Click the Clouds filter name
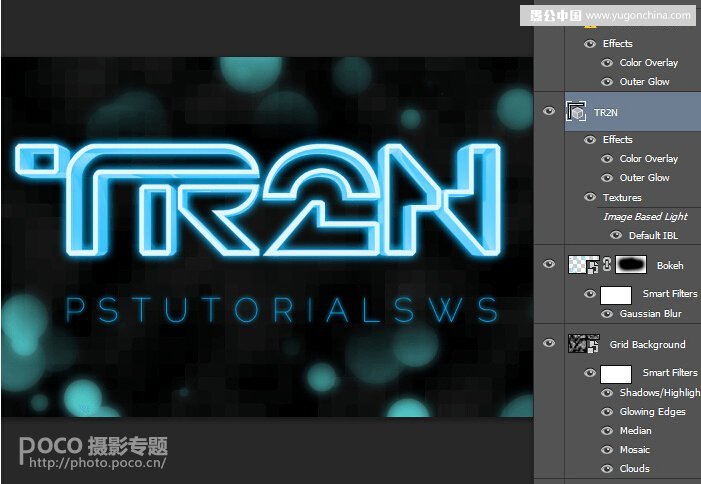Viewport: 701px width, 484px height. pos(634,469)
